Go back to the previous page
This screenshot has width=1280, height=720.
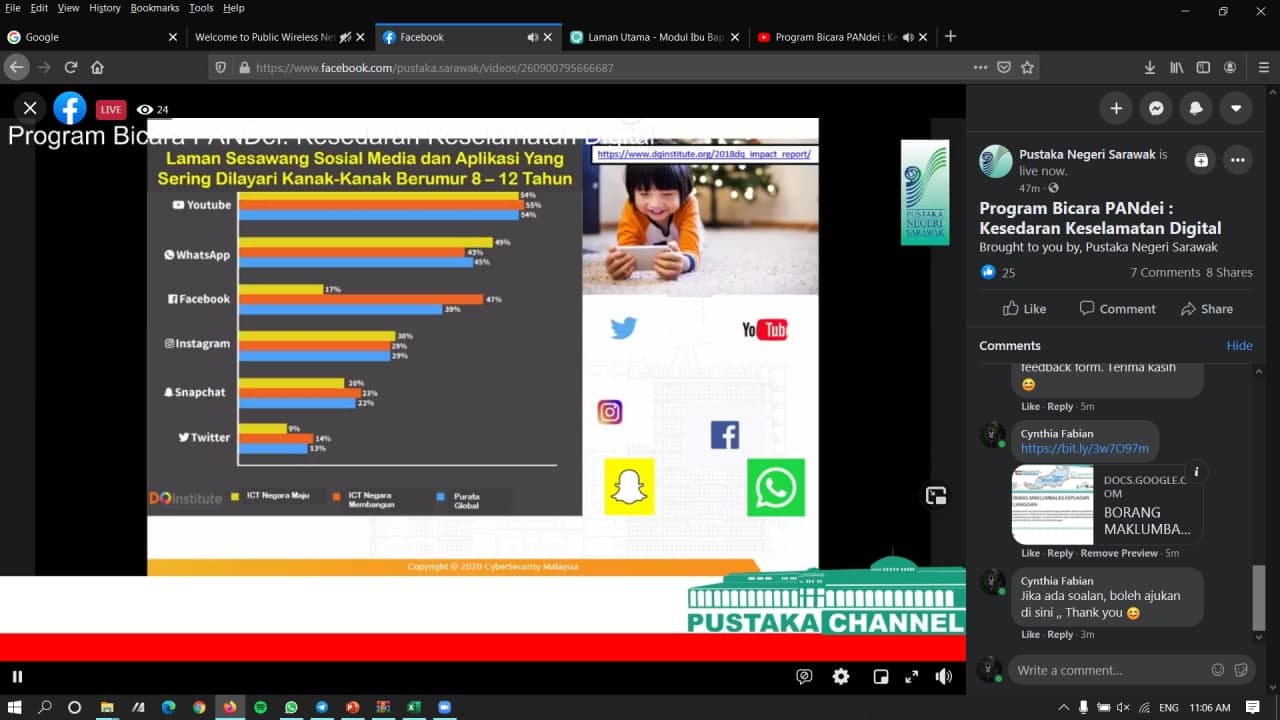tap(17, 68)
